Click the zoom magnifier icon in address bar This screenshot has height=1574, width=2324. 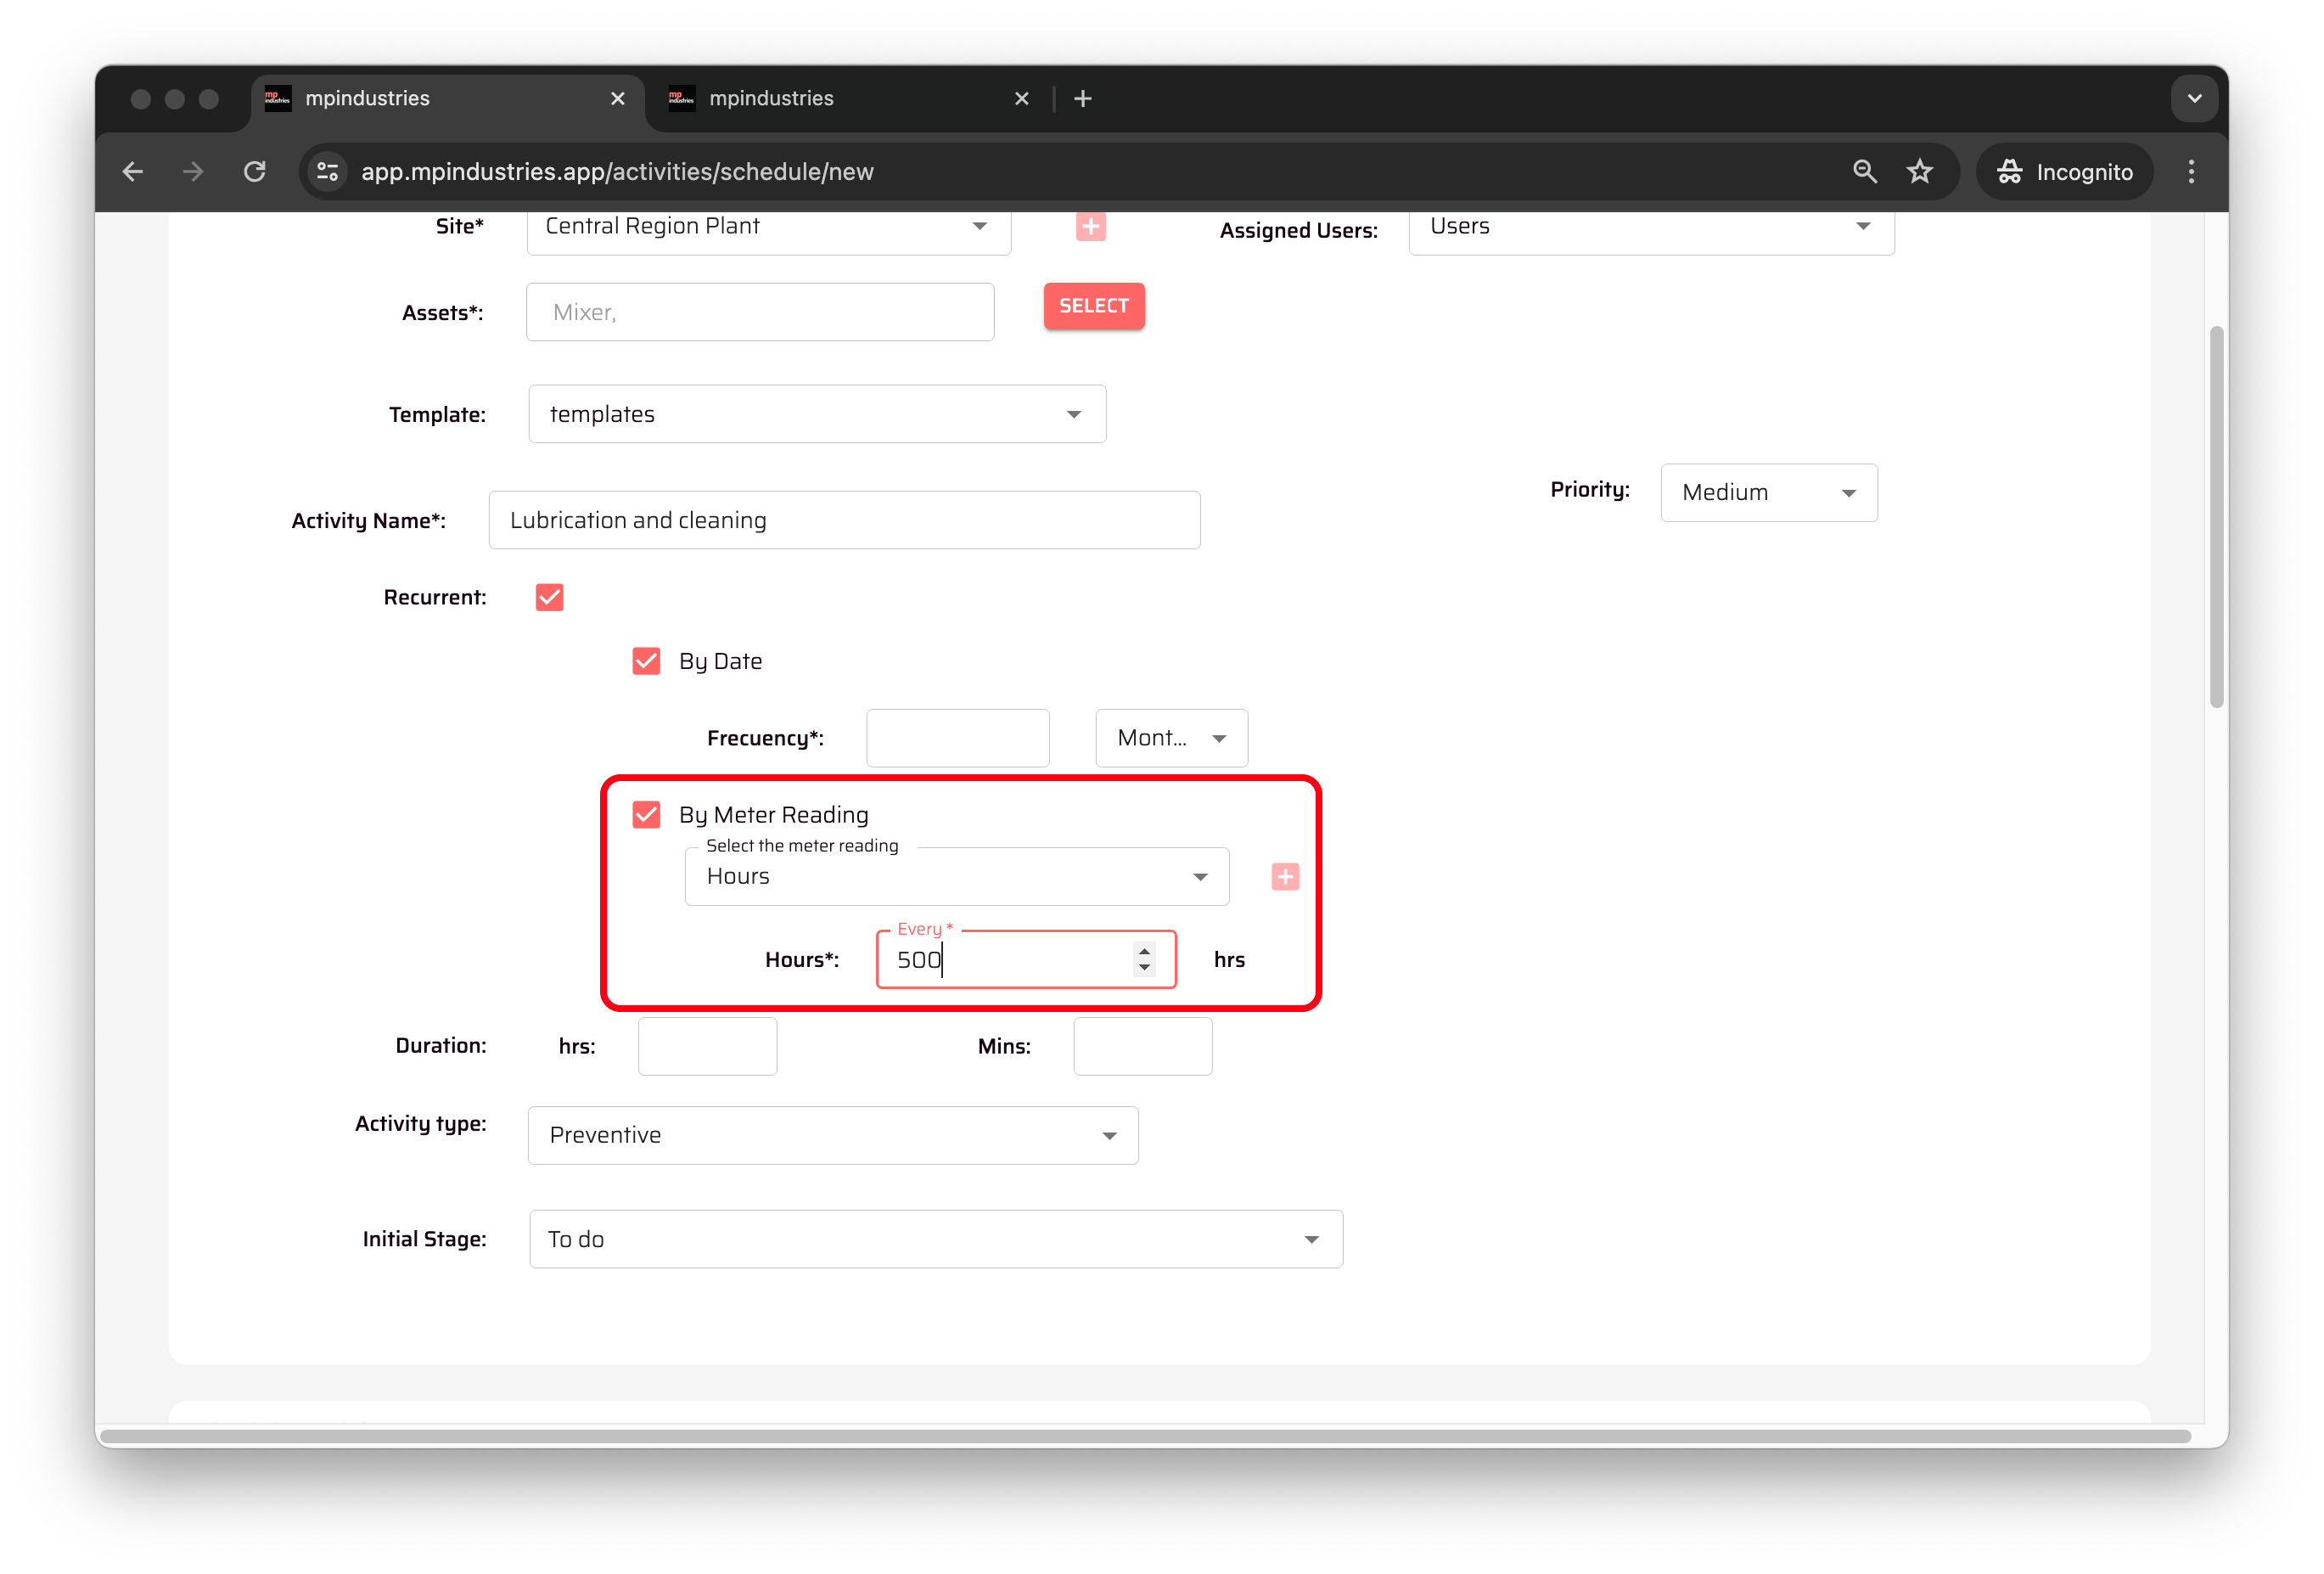coord(1864,172)
